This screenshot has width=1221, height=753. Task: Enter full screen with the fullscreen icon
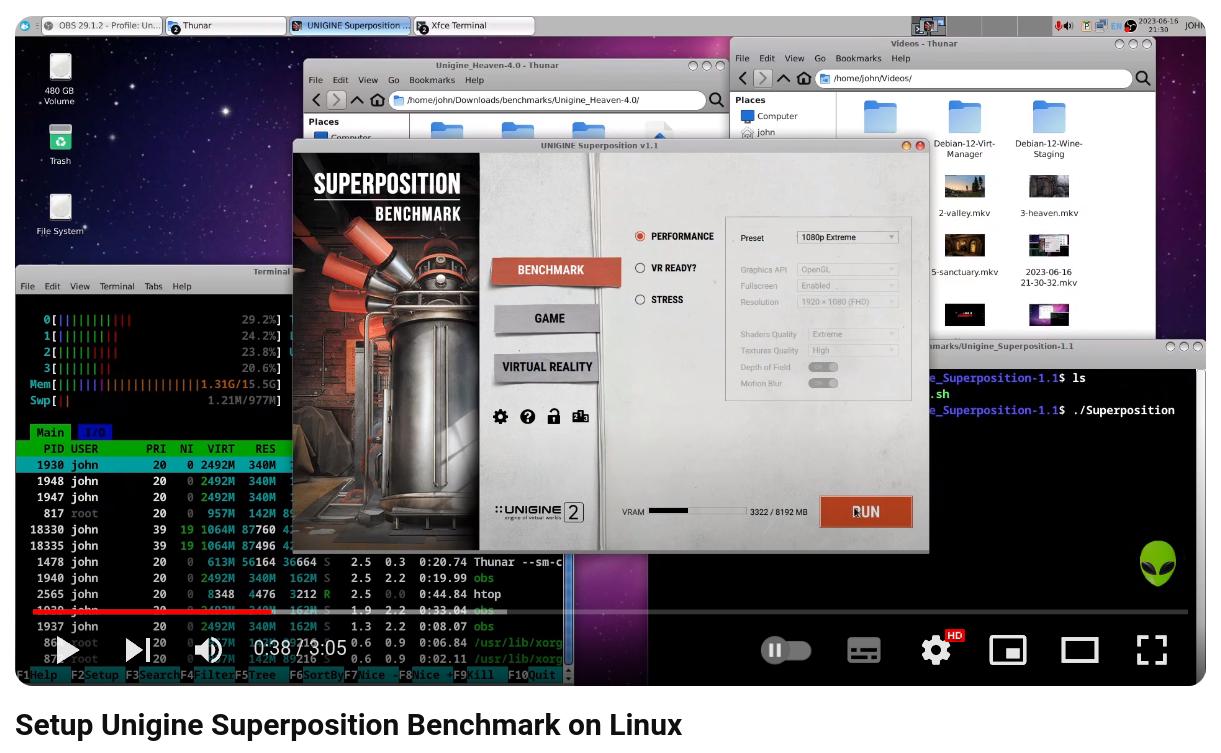click(x=1152, y=650)
